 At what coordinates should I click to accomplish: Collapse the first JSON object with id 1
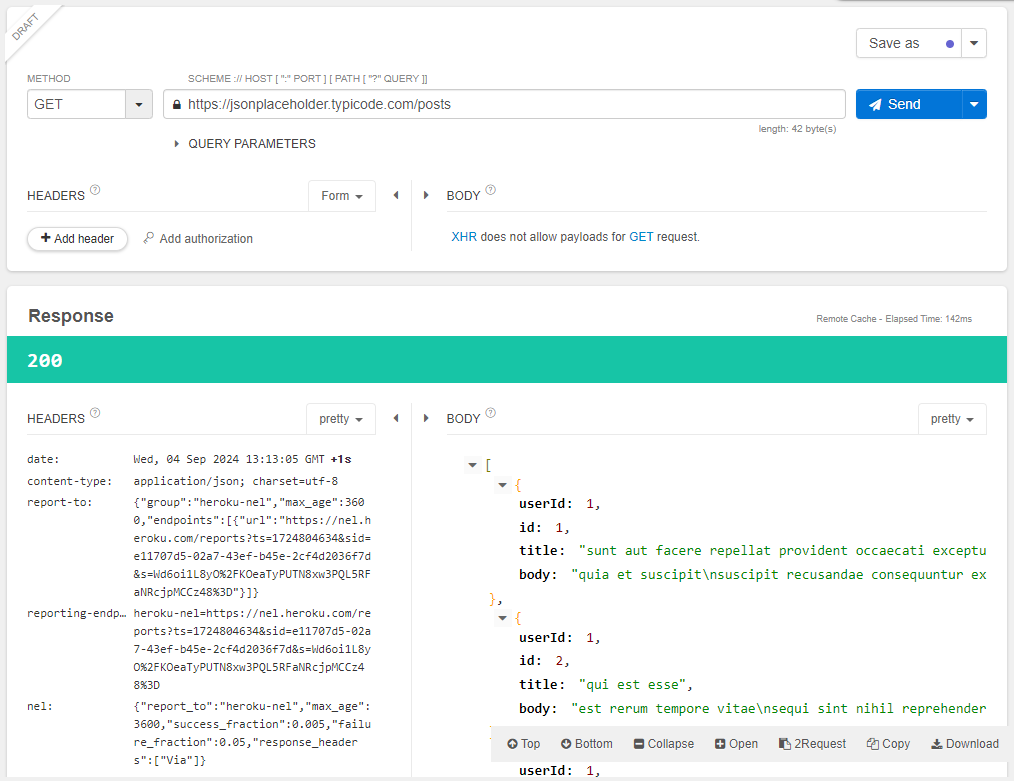click(503, 484)
